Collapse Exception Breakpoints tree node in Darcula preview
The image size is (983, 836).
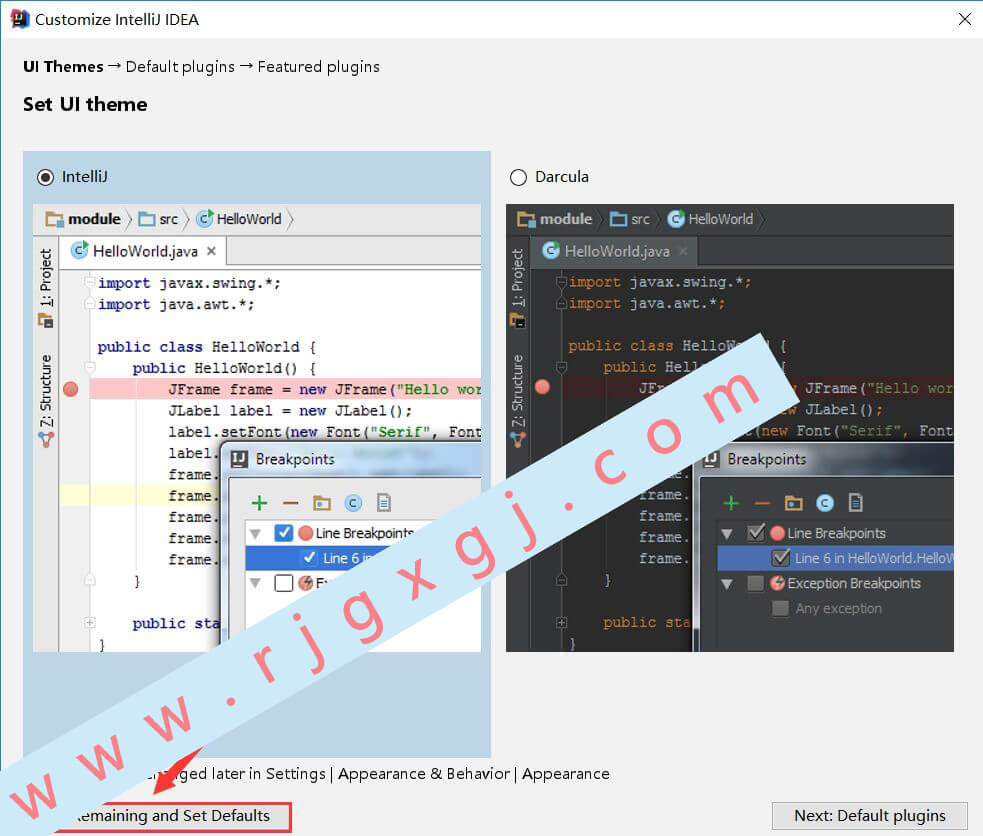click(x=727, y=584)
